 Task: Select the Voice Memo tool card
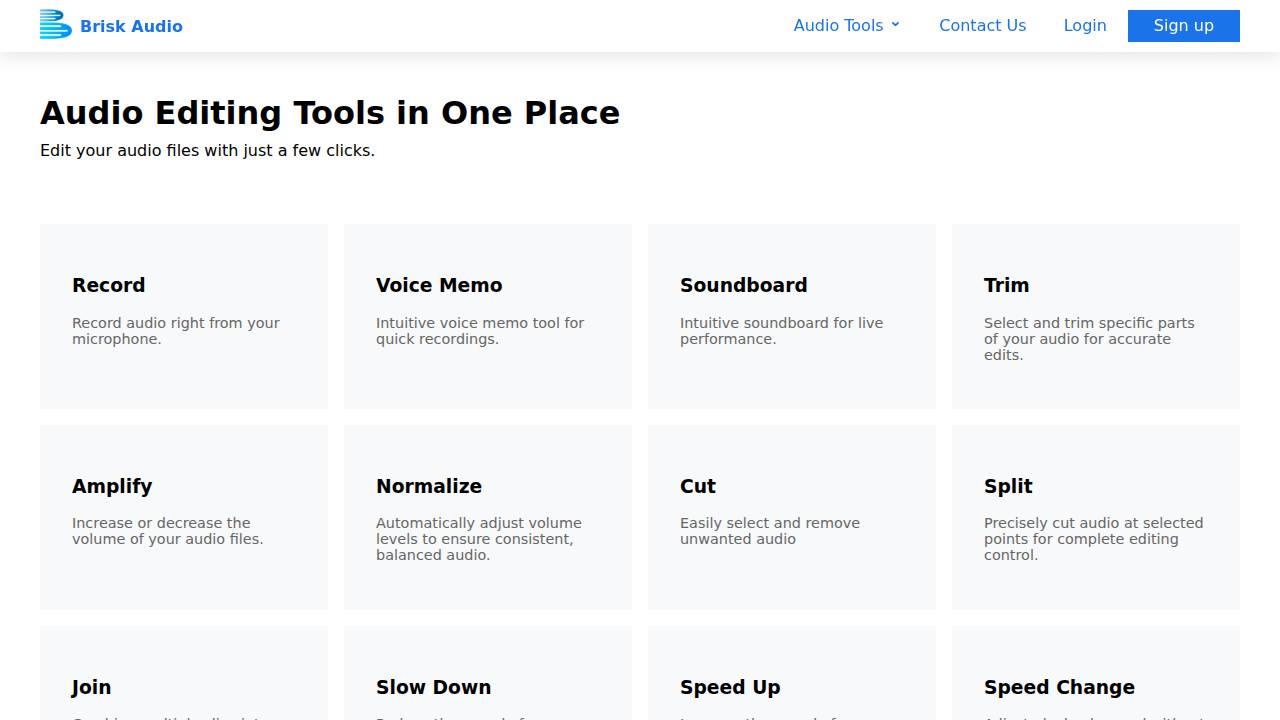pyautogui.click(x=488, y=316)
